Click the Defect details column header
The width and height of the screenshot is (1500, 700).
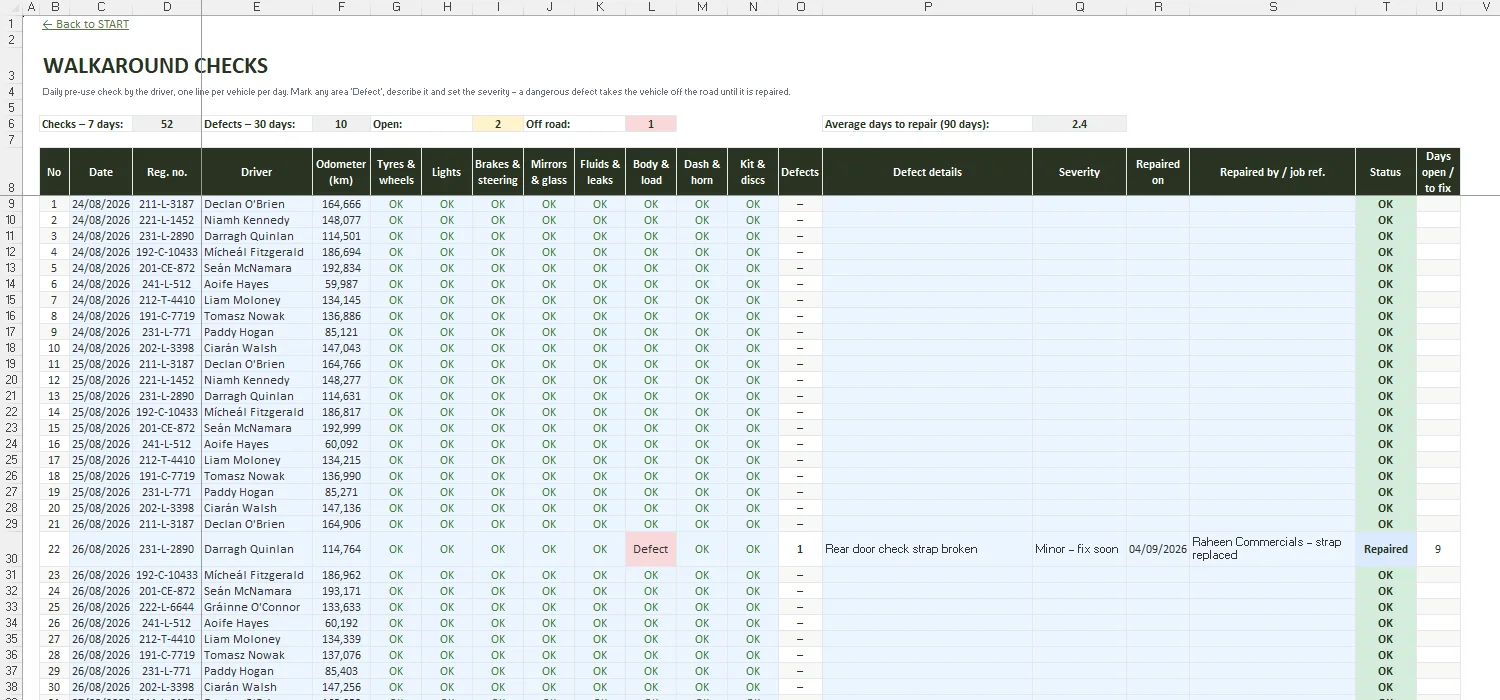pos(927,172)
